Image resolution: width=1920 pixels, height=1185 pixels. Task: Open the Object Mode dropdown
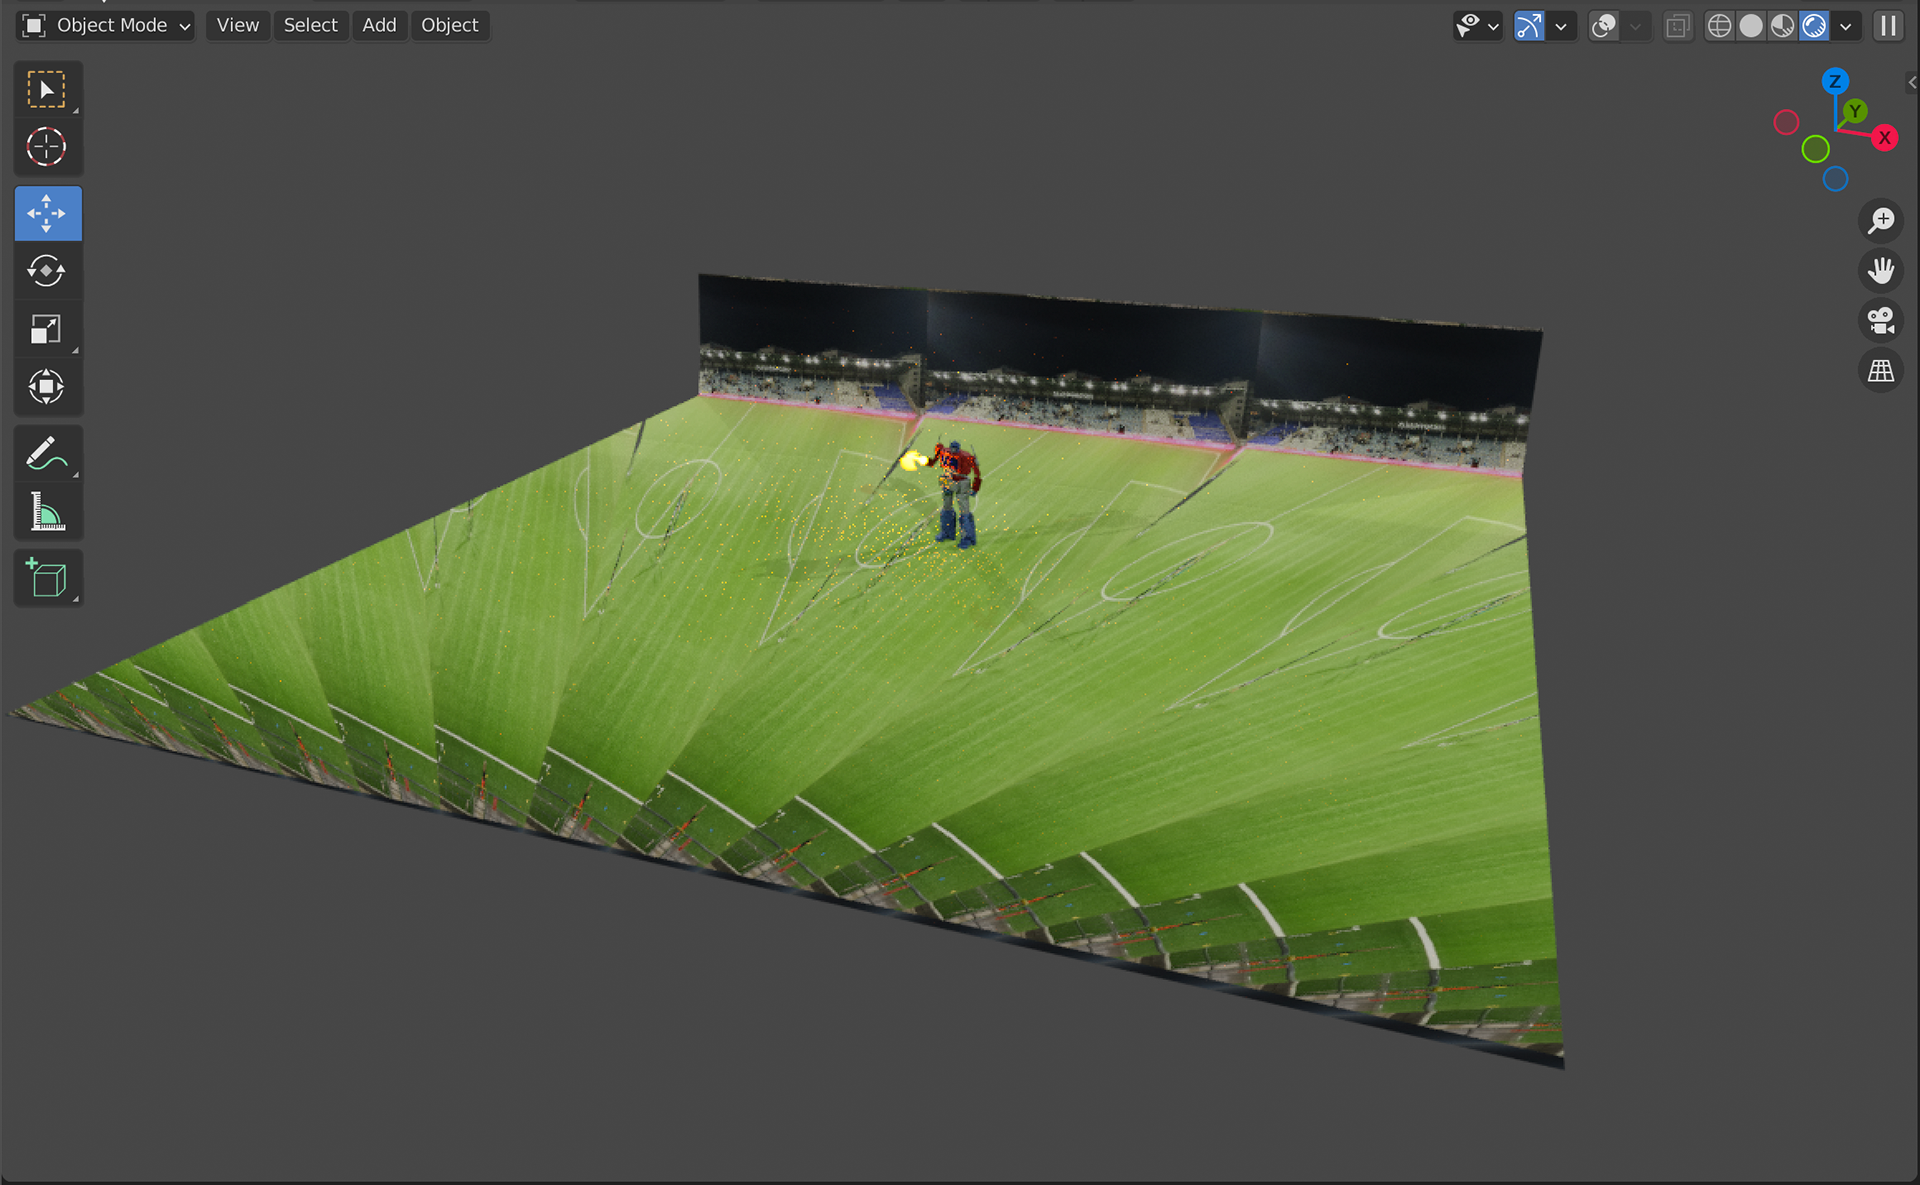[106, 25]
